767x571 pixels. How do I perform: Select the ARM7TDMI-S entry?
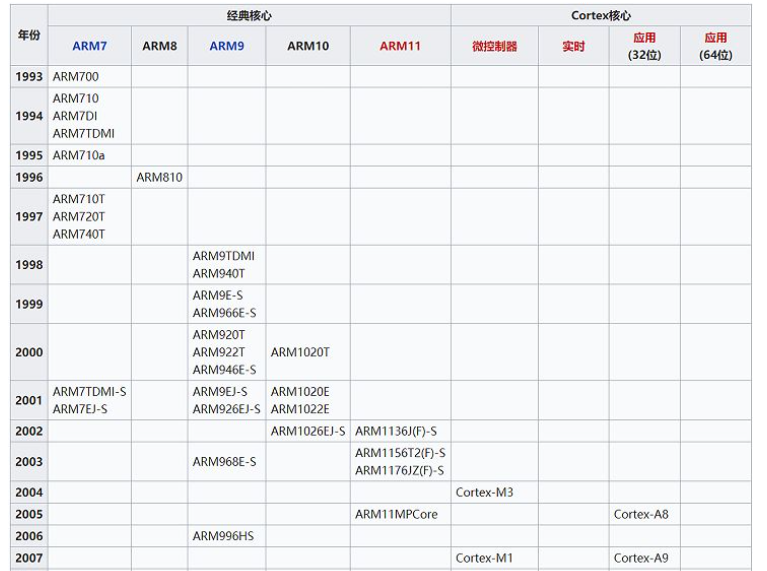click(90, 392)
